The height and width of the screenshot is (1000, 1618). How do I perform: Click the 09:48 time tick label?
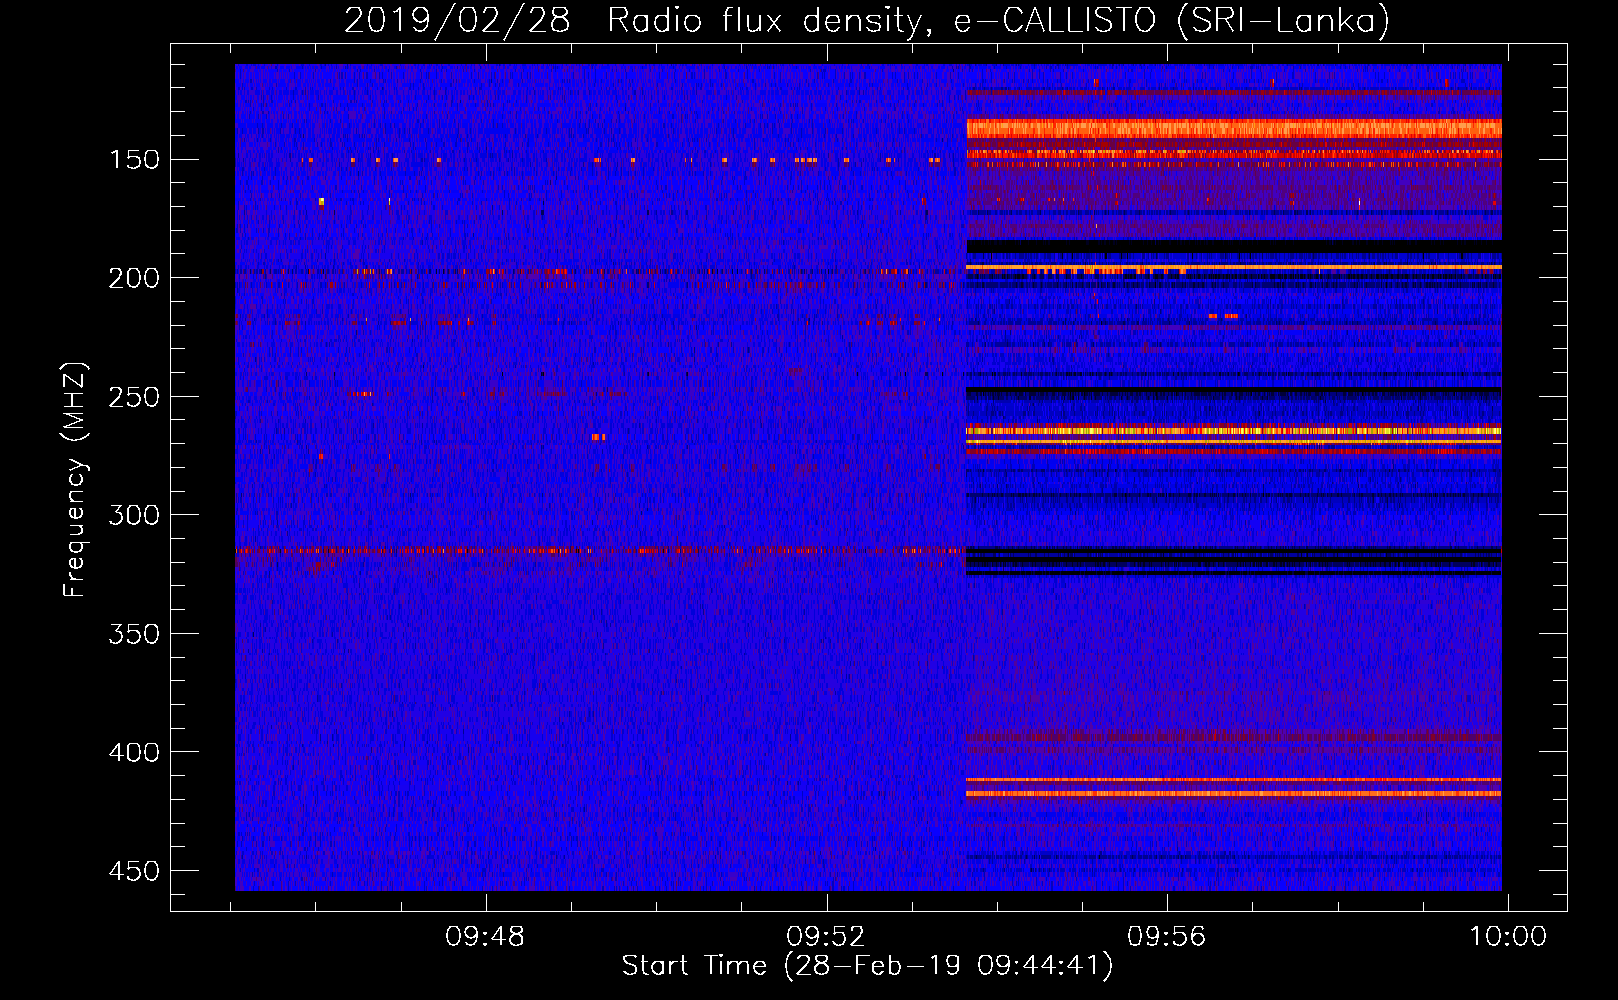click(485, 937)
